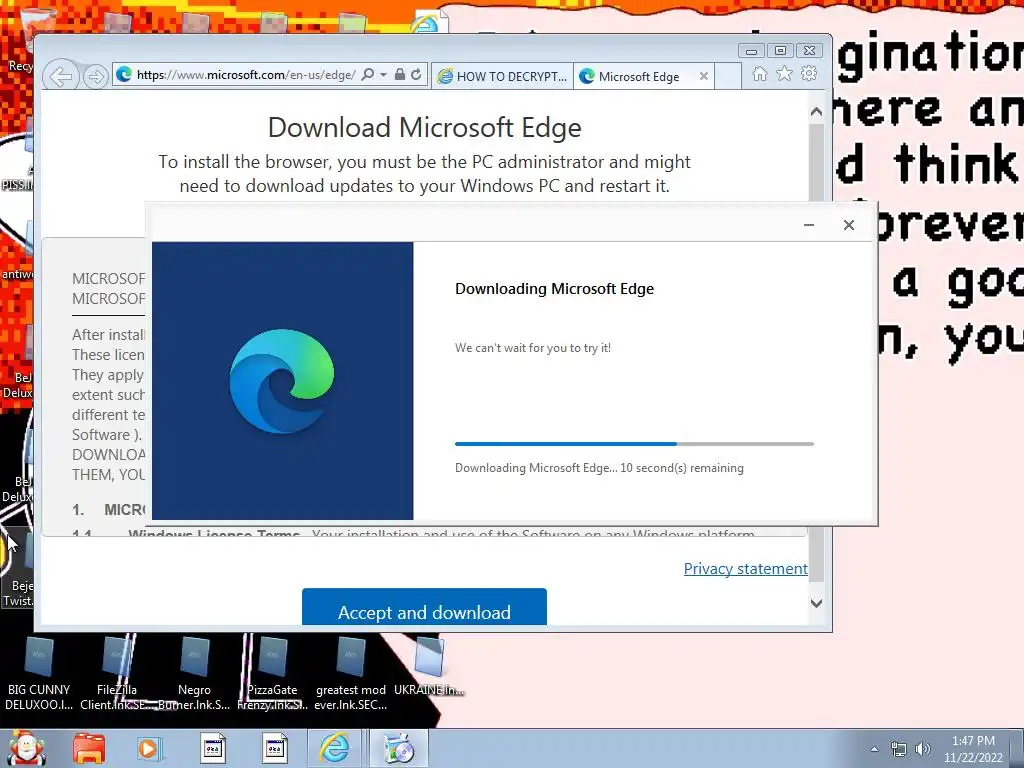Select the FileZilla Client desktop shortcut
This screenshot has height=768, width=1024.
[116, 675]
